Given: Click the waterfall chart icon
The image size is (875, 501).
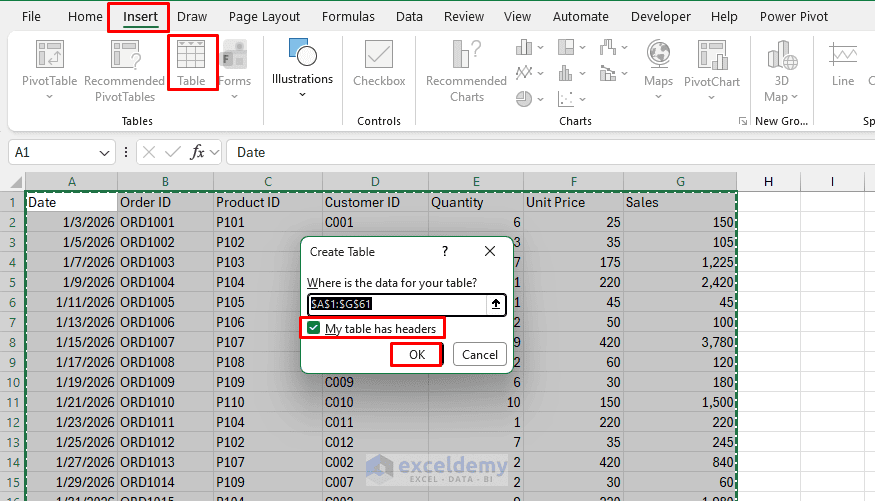Looking at the screenshot, I should [x=608, y=47].
